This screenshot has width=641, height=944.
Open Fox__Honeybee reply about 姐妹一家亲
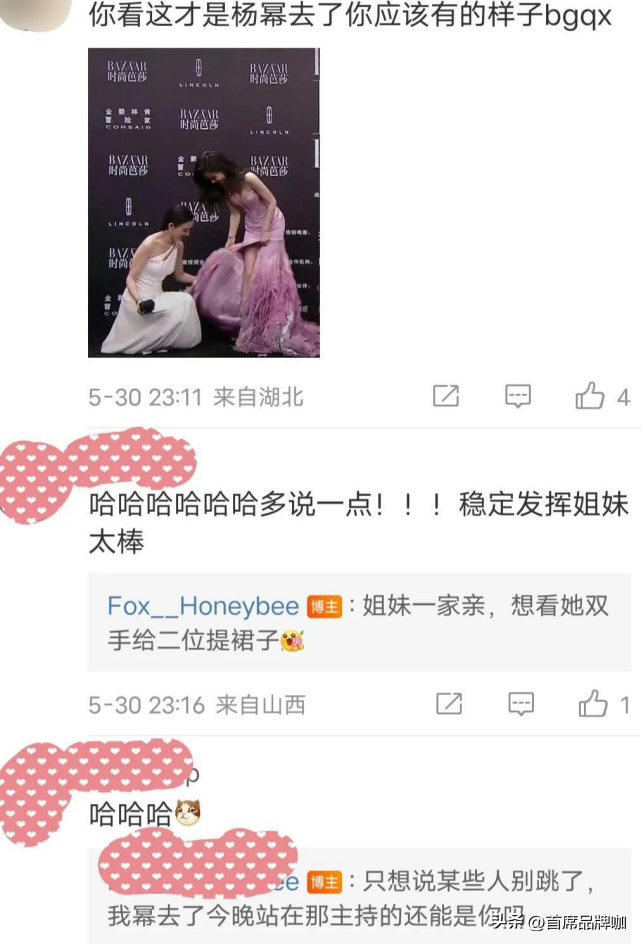(x=359, y=623)
